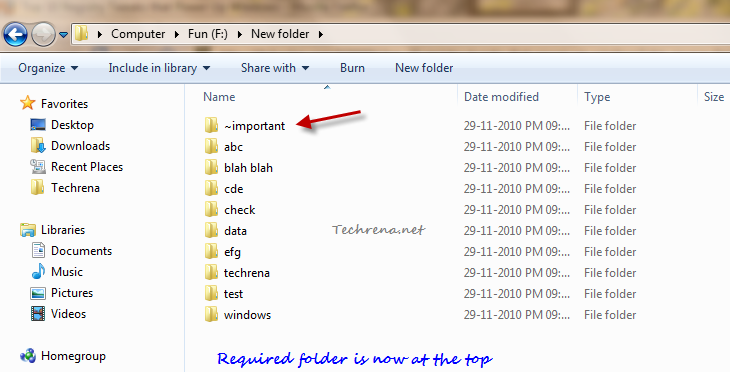This screenshot has height=372, width=730.
Task: Click folder icon of test
Action: (211, 293)
